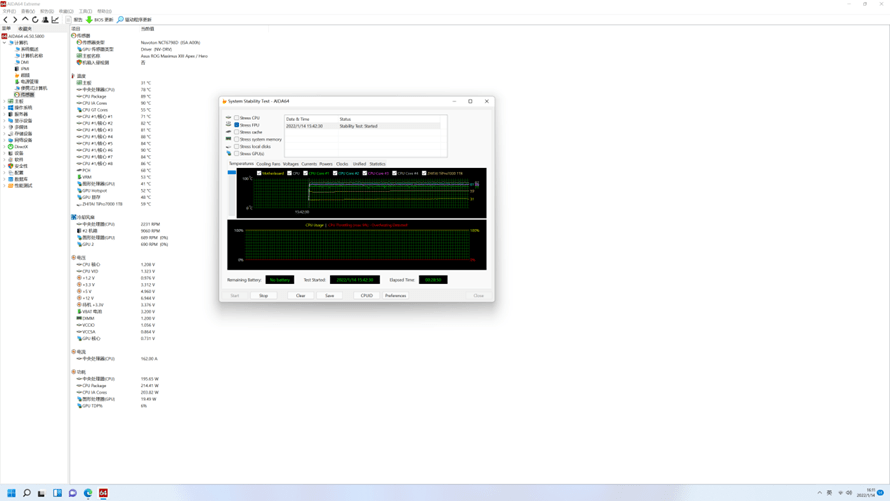Expand the server tree node

(5, 114)
